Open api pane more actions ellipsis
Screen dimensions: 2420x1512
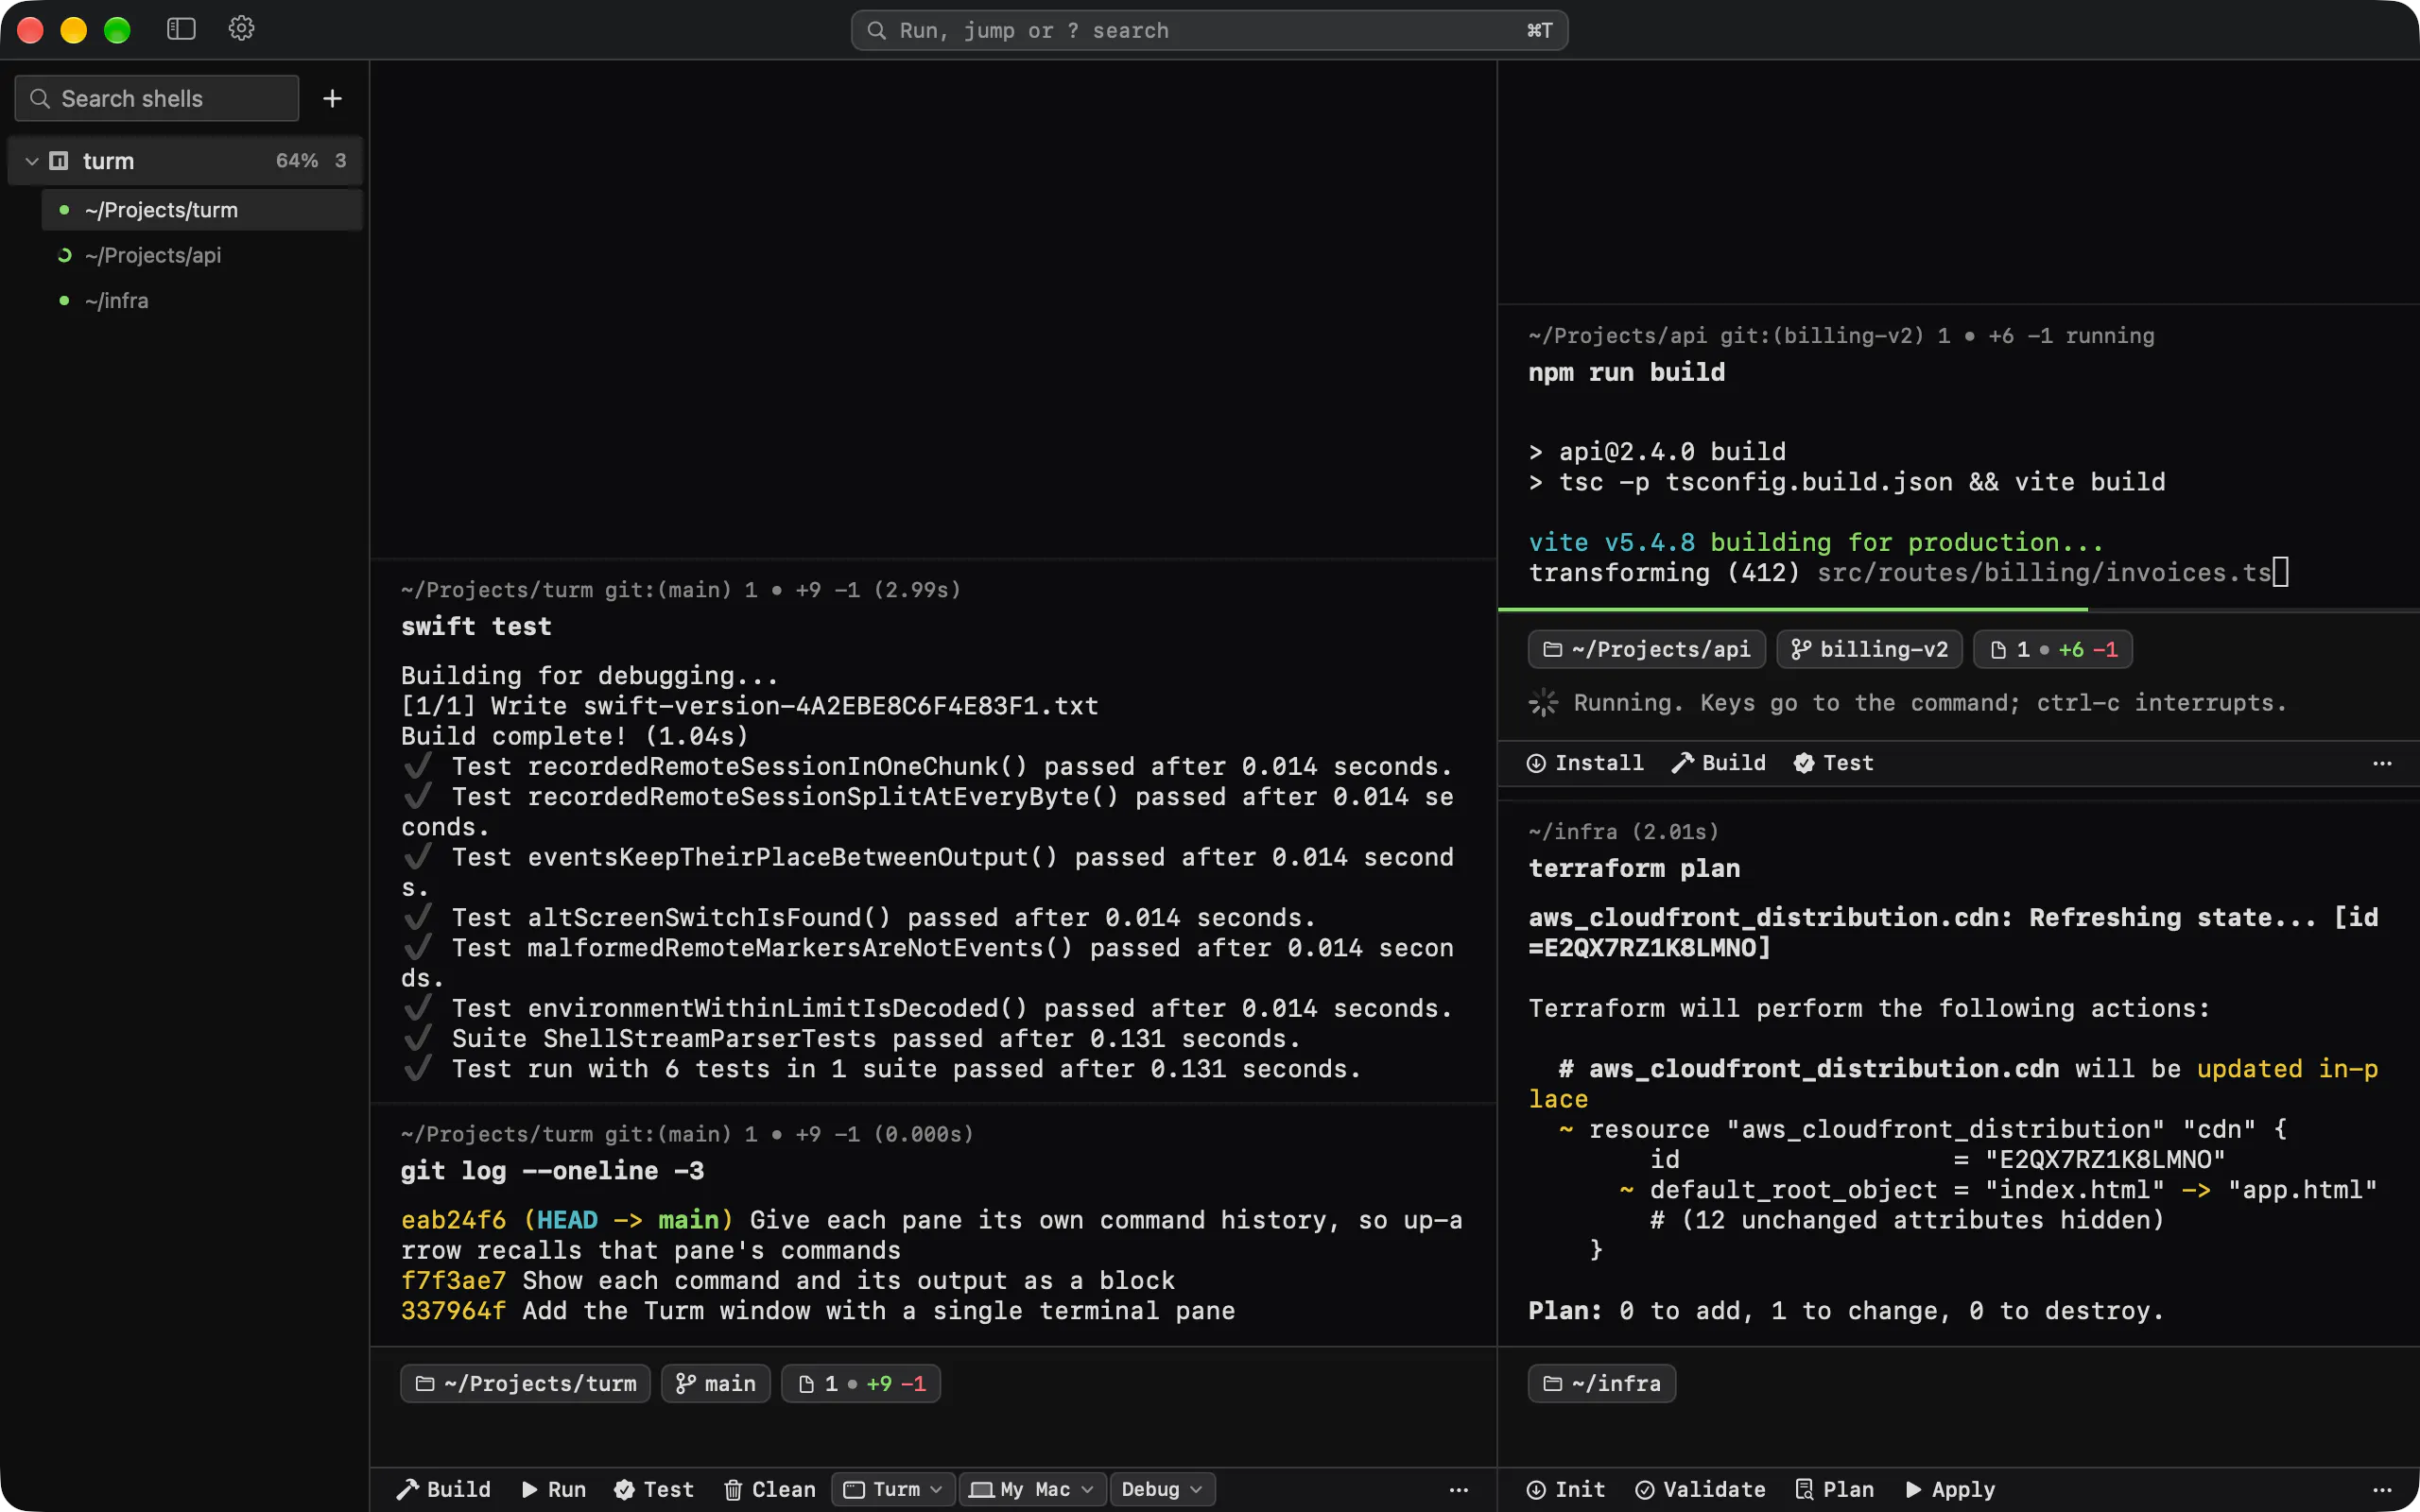tap(2383, 763)
